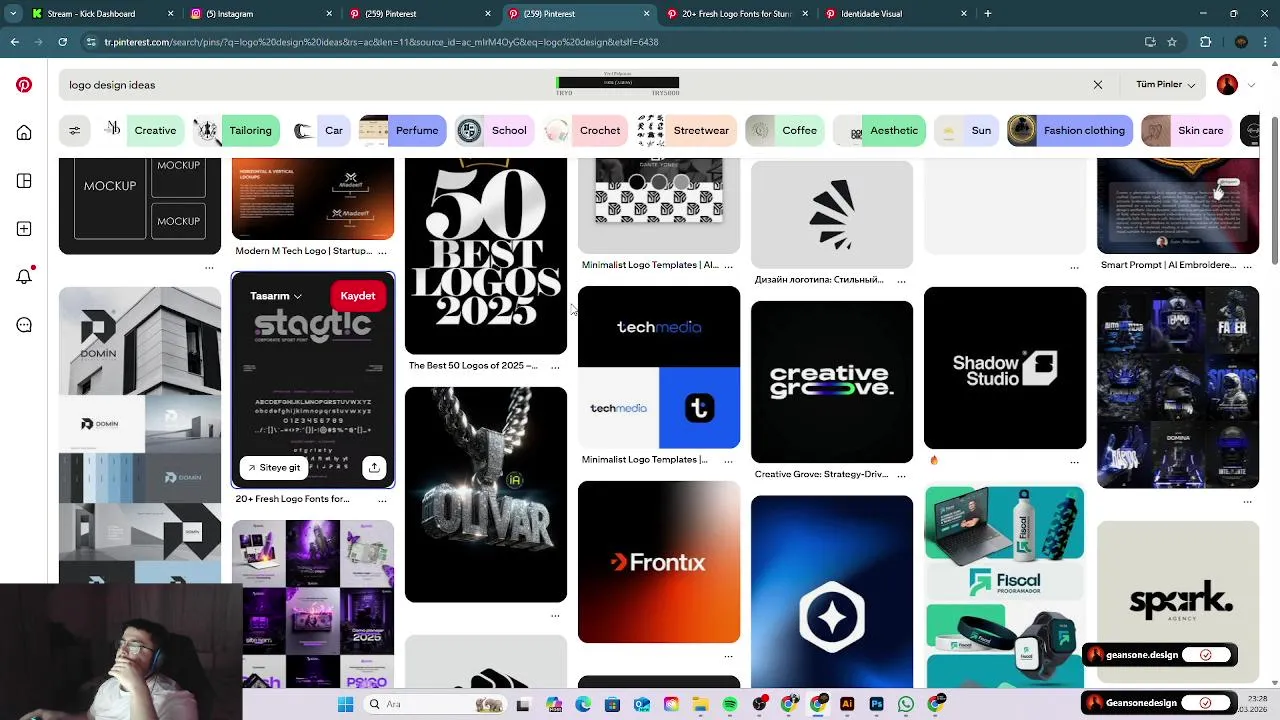Viewport: 1280px width, 720px height.
Task: Clear the search with the X icon
Action: (1098, 85)
